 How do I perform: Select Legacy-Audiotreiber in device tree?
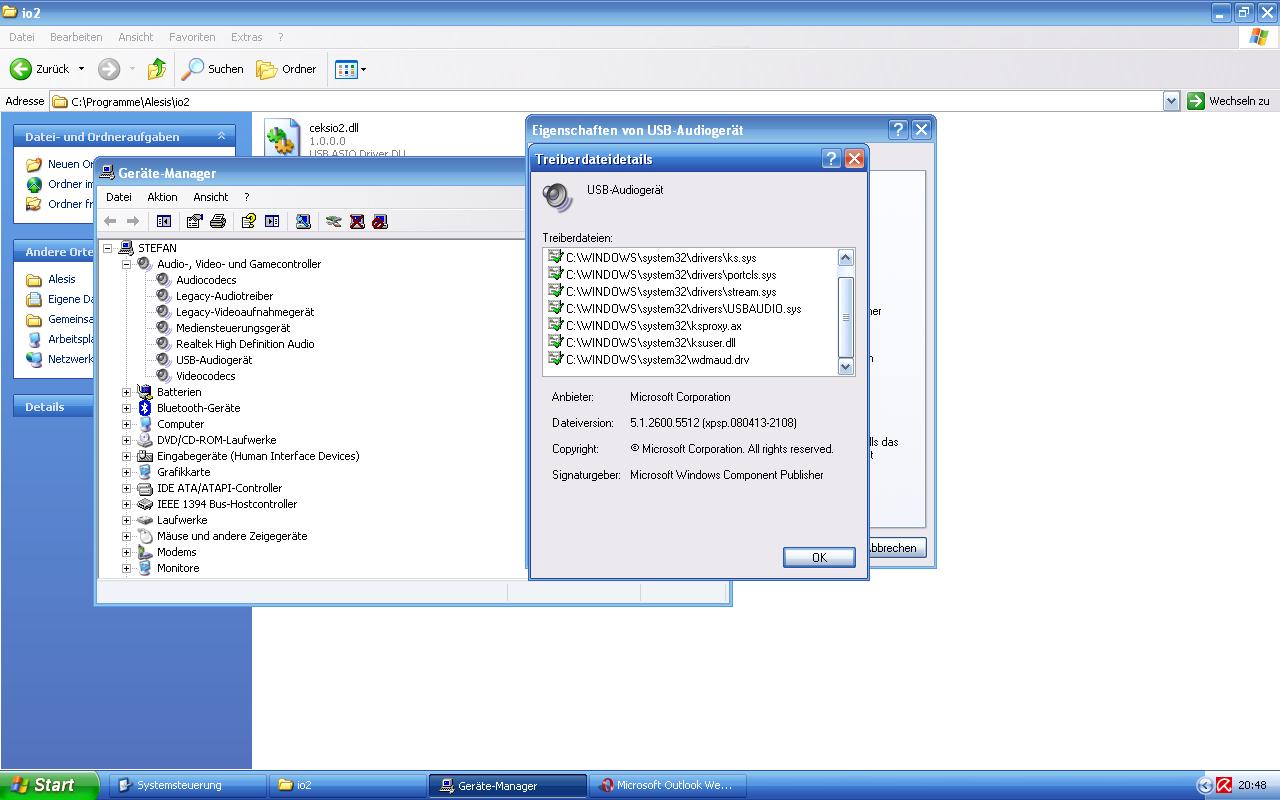click(224, 296)
